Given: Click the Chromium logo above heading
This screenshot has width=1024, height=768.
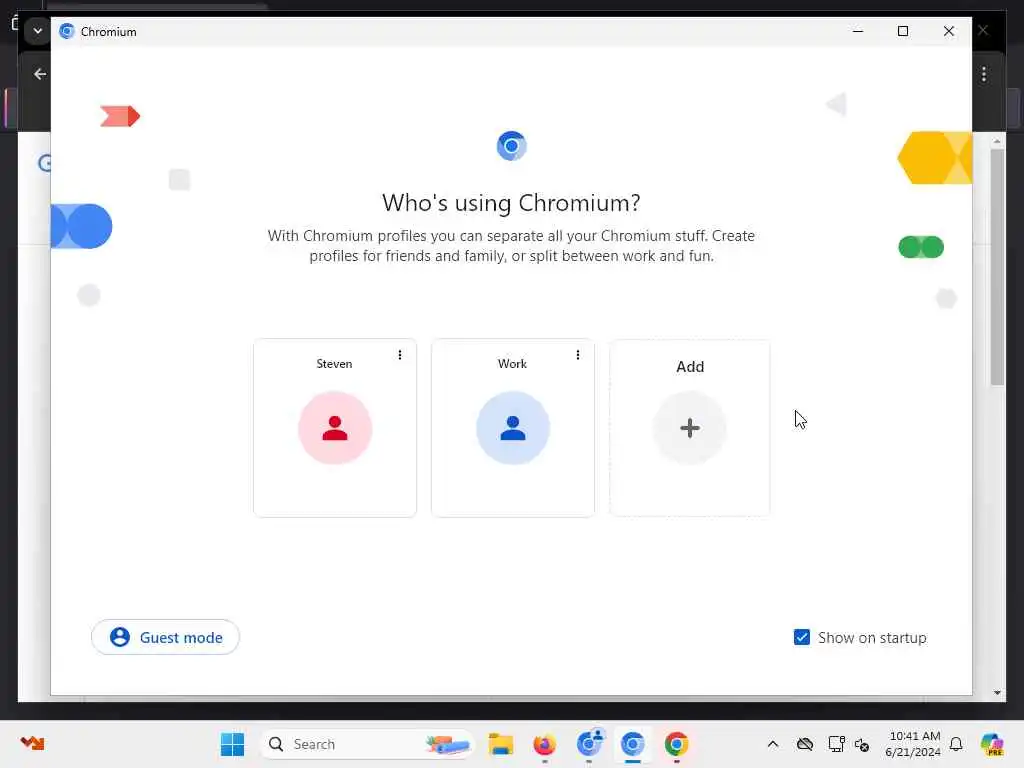Looking at the screenshot, I should tap(511, 146).
